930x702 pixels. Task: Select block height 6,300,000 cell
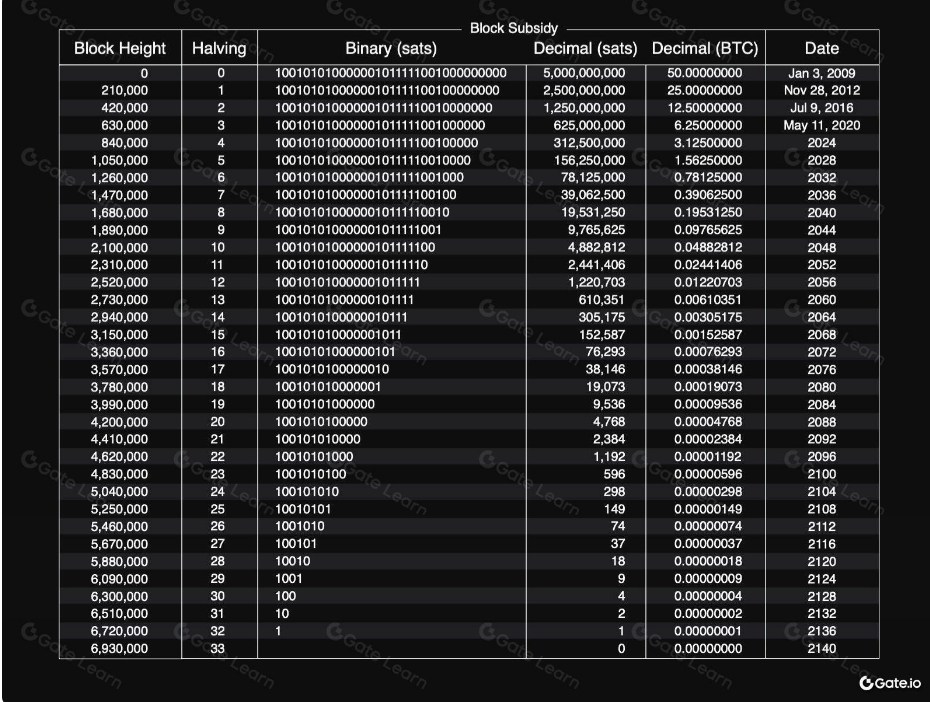(119, 596)
